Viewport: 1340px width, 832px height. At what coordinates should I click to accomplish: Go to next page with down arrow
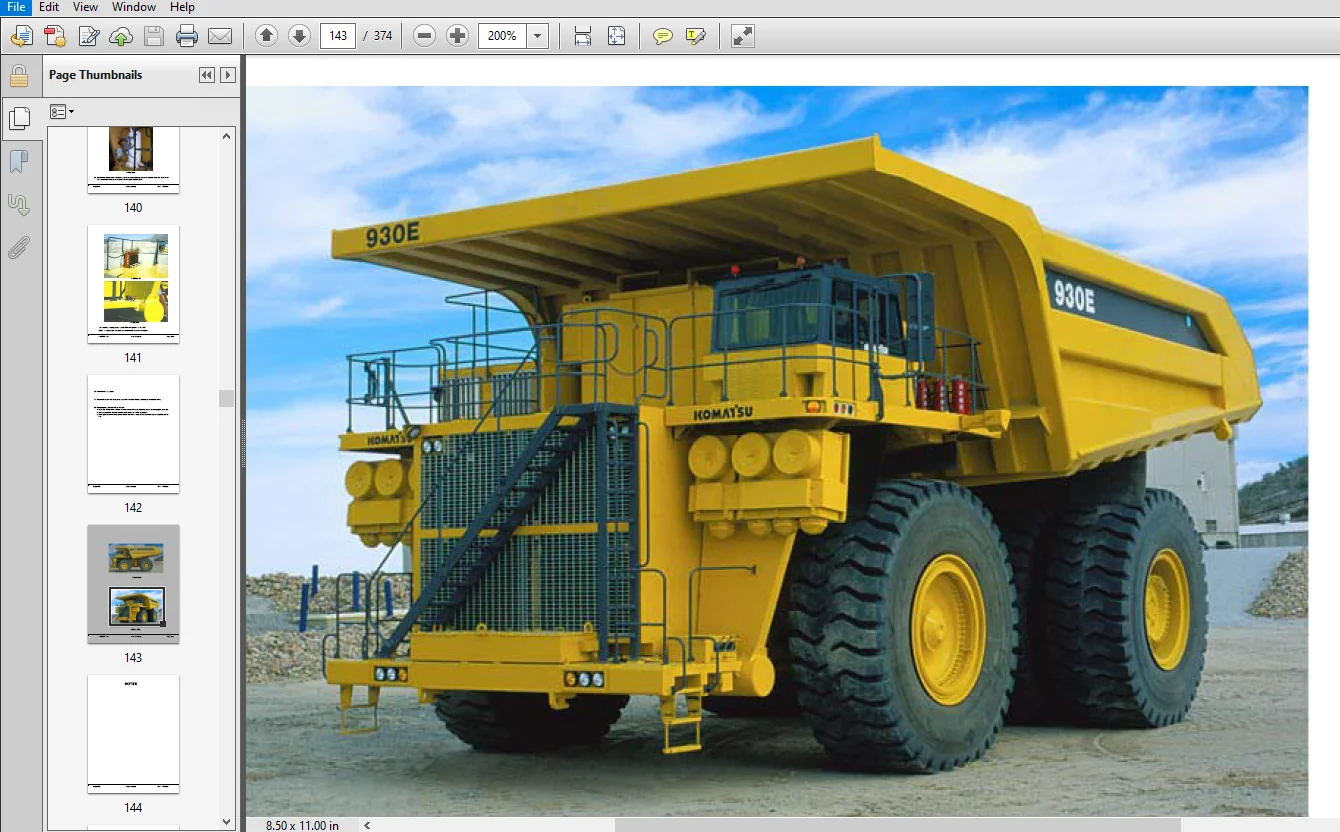click(299, 36)
